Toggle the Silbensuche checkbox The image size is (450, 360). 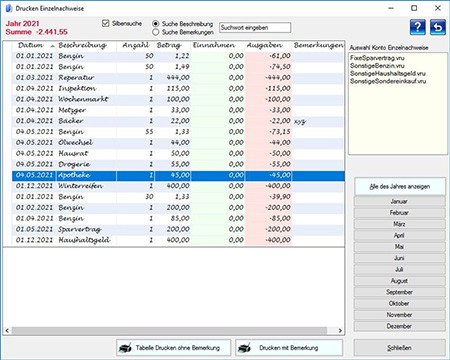(106, 23)
